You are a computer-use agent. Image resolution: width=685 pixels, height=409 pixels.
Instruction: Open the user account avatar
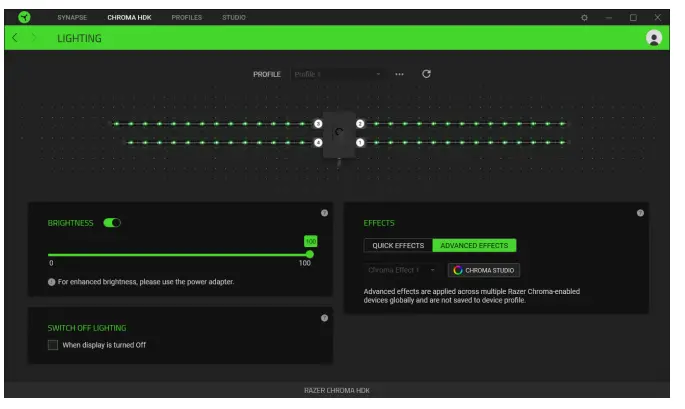coord(654,38)
